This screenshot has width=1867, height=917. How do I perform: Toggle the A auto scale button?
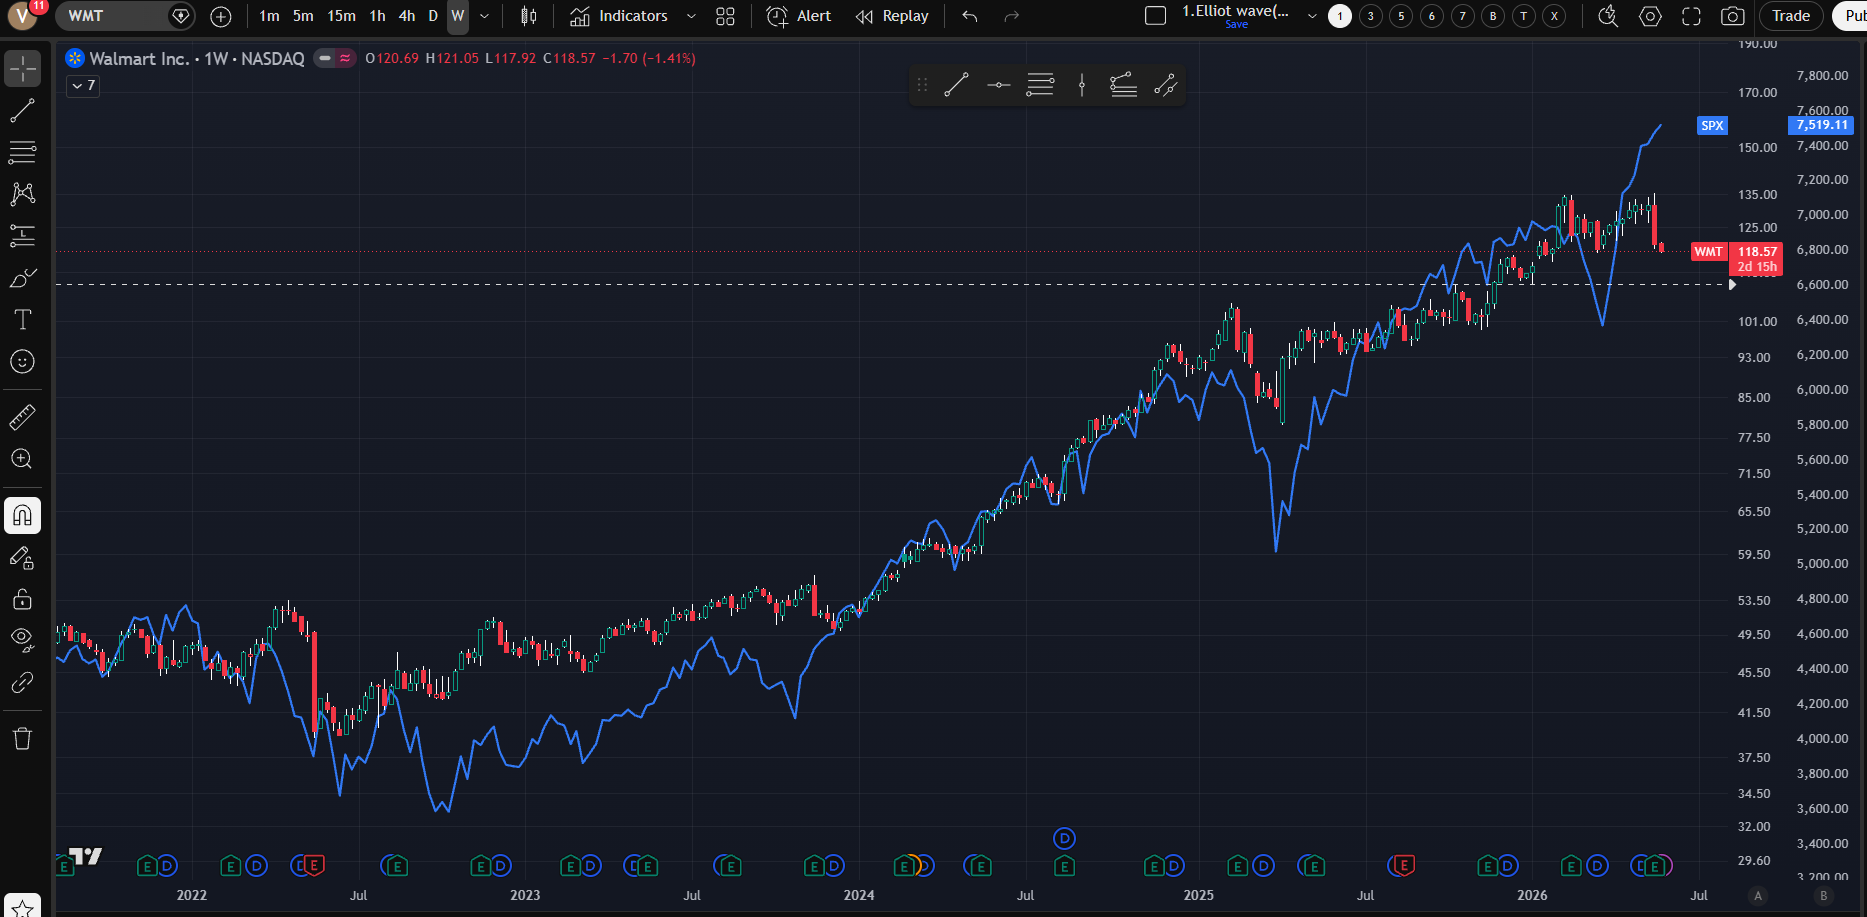(x=1758, y=896)
